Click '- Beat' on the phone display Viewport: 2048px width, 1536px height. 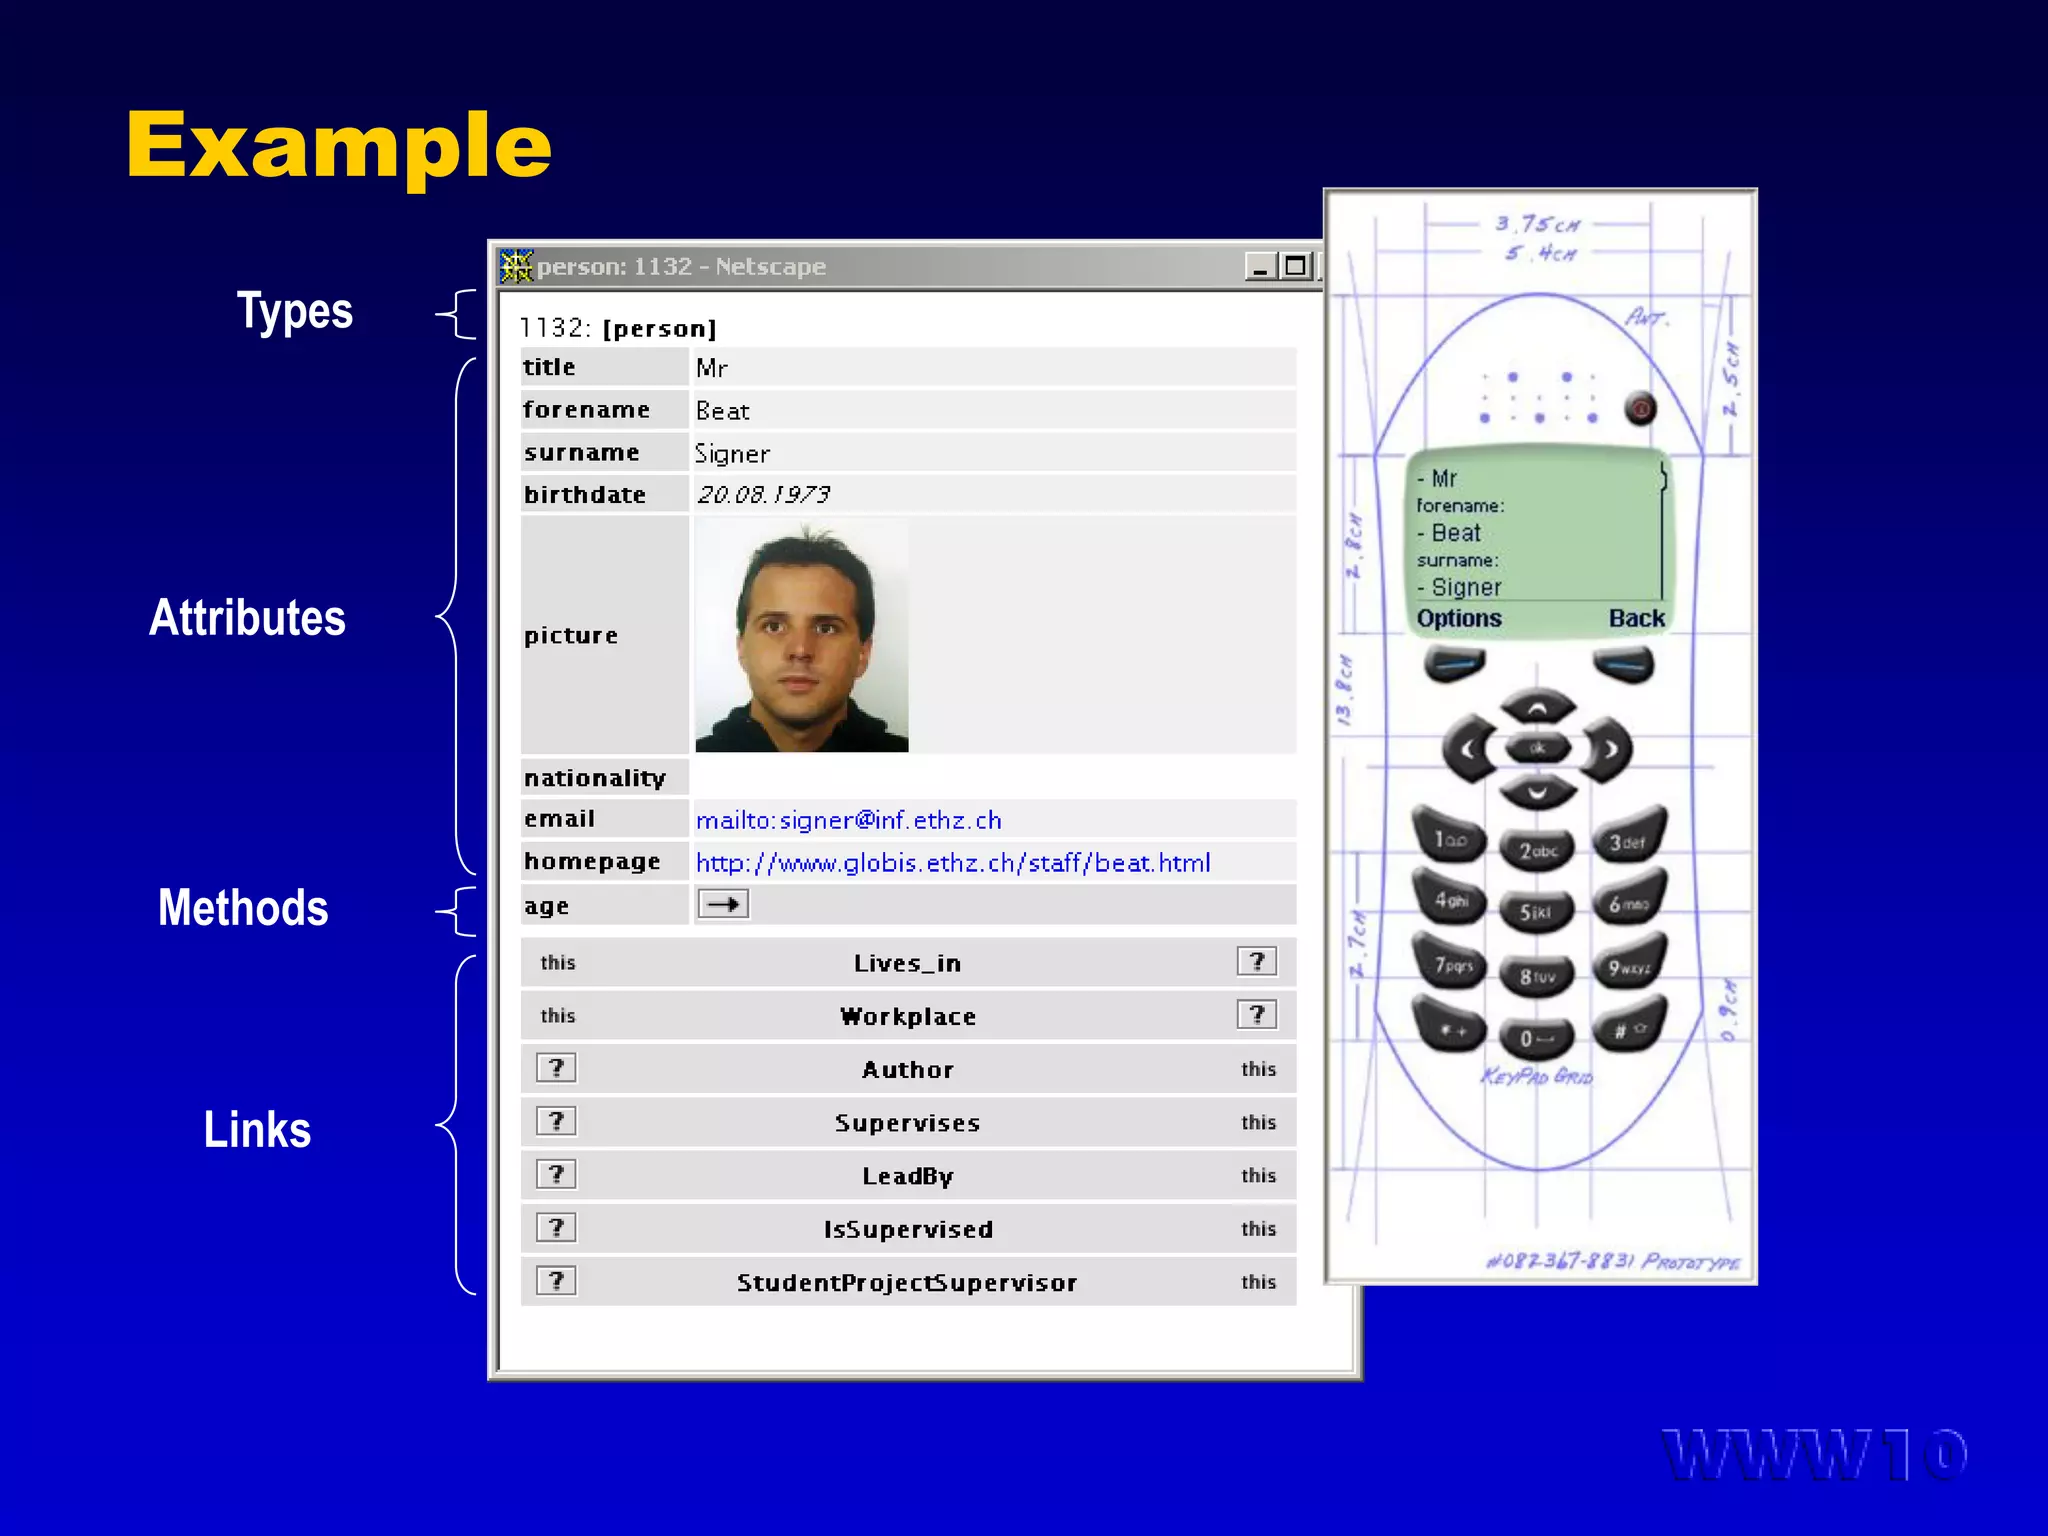(1448, 533)
